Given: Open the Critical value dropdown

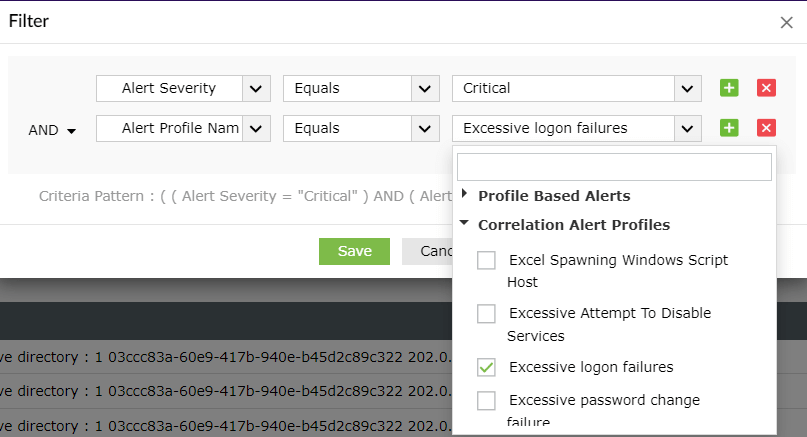Looking at the screenshot, I should [x=686, y=88].
